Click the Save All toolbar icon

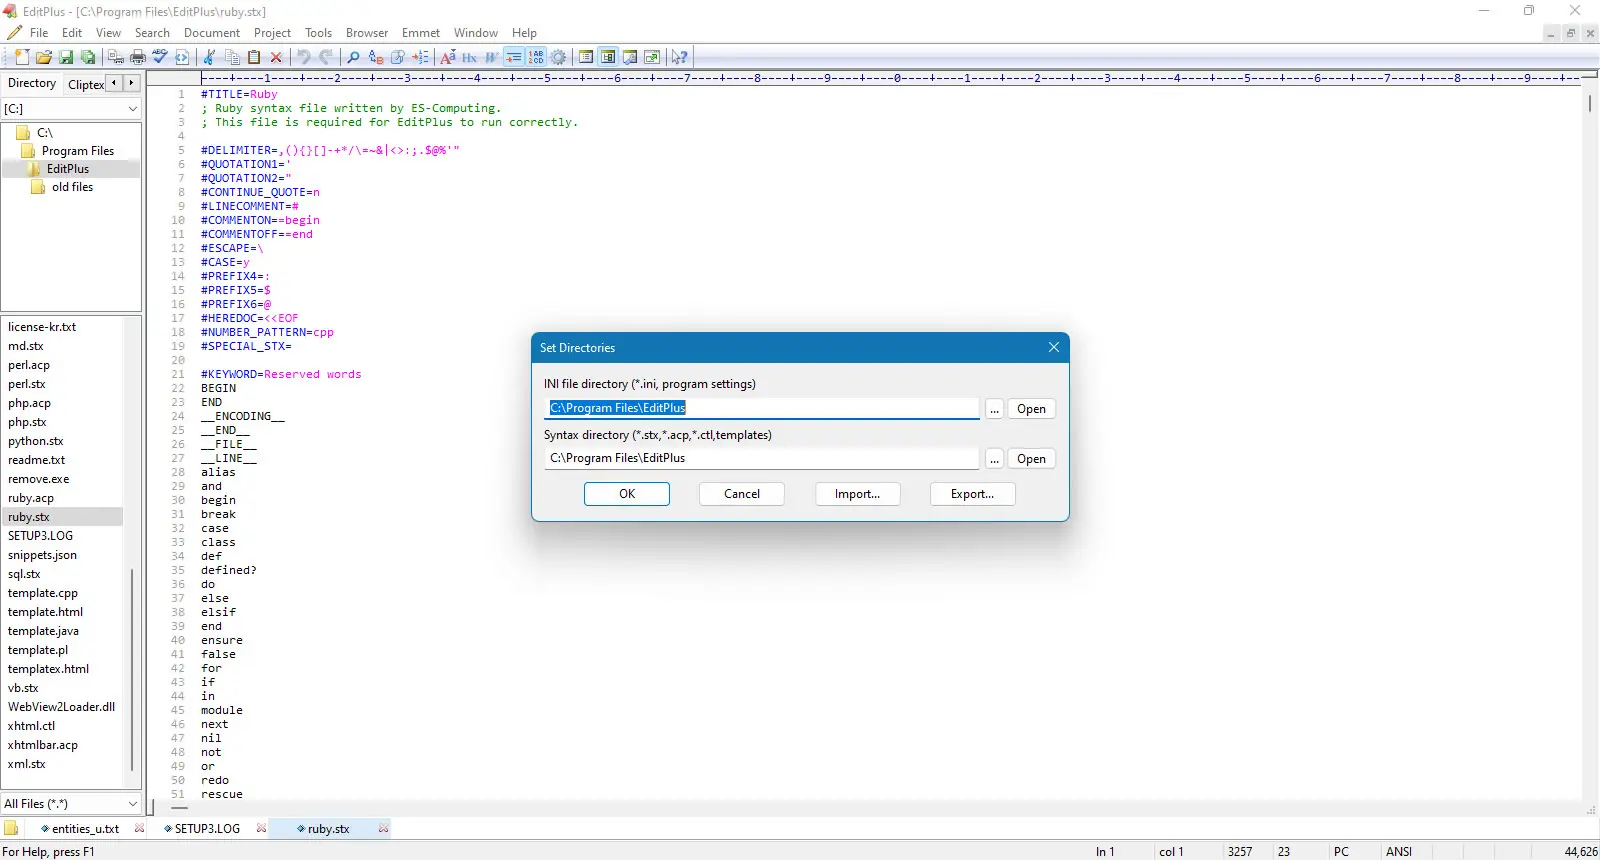pos(88,57)
